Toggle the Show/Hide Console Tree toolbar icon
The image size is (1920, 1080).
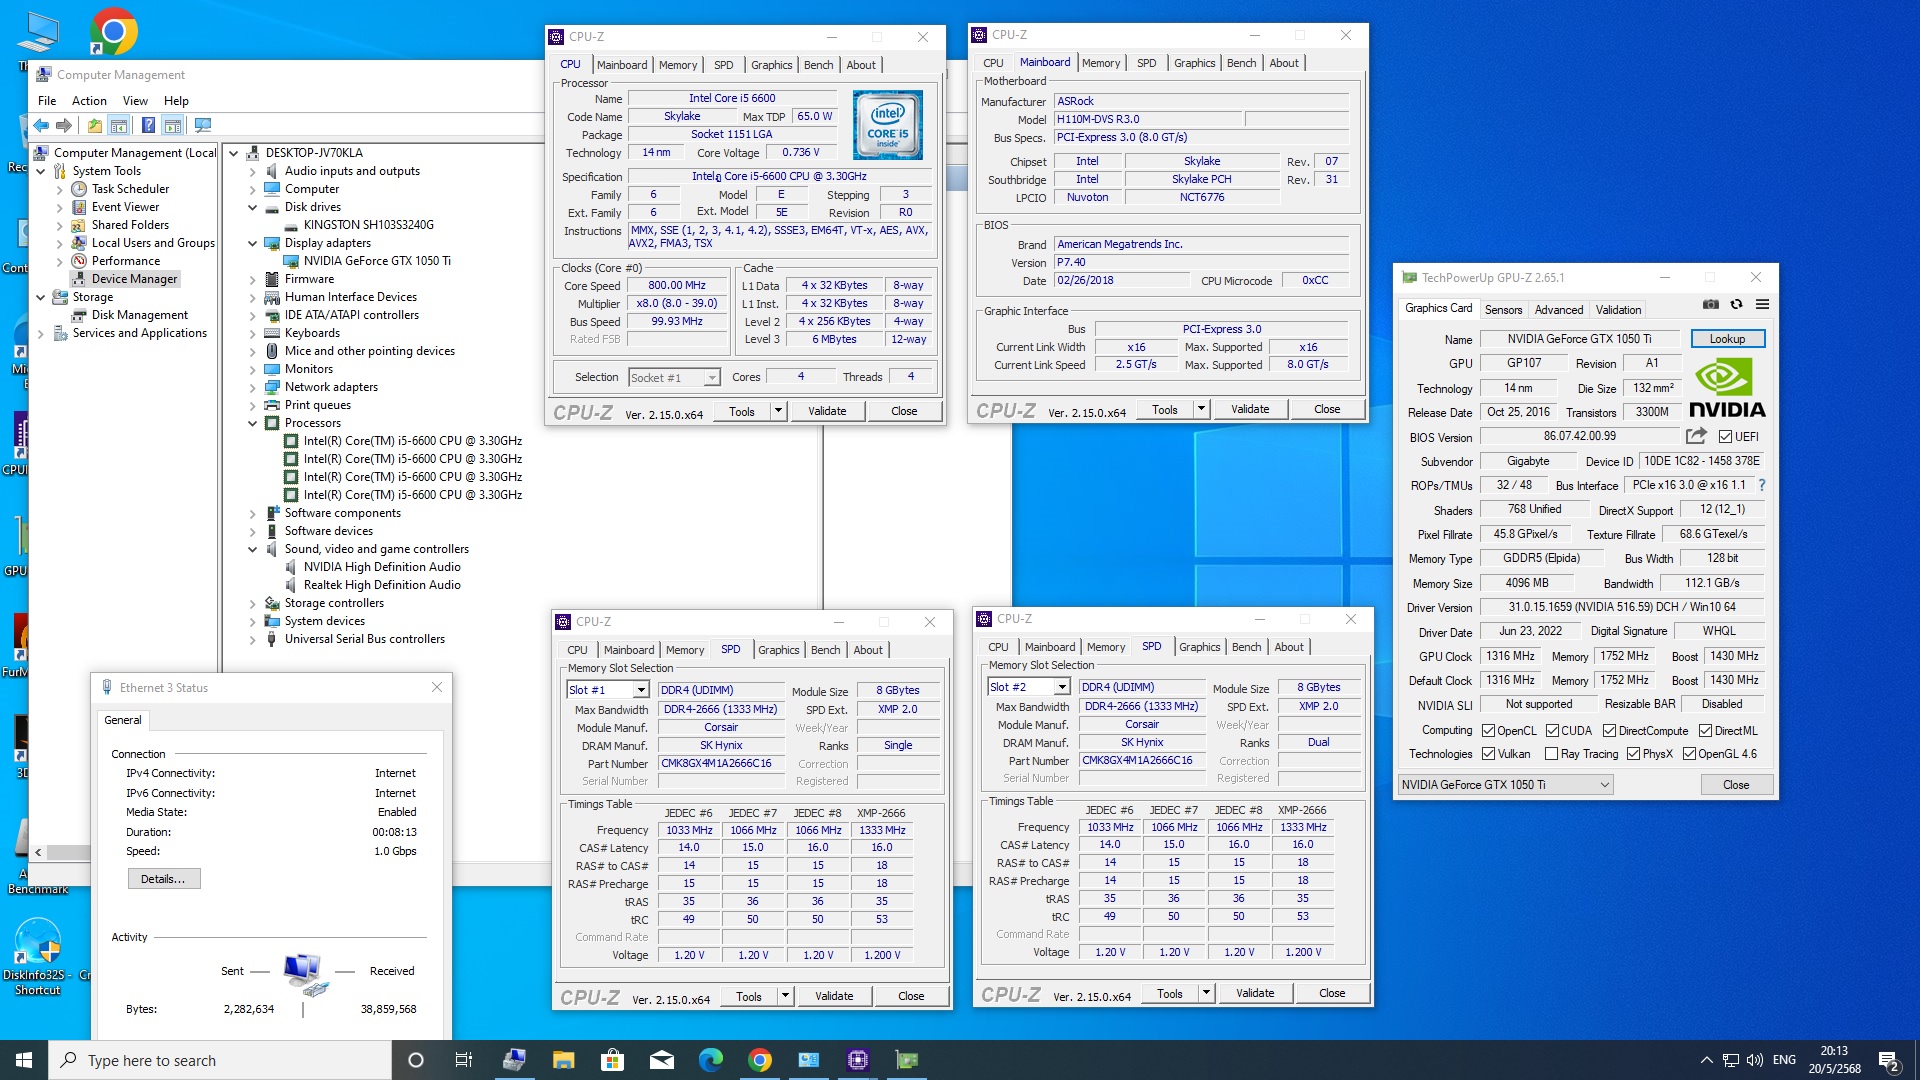pyautogui.click(x=119, y=126)
